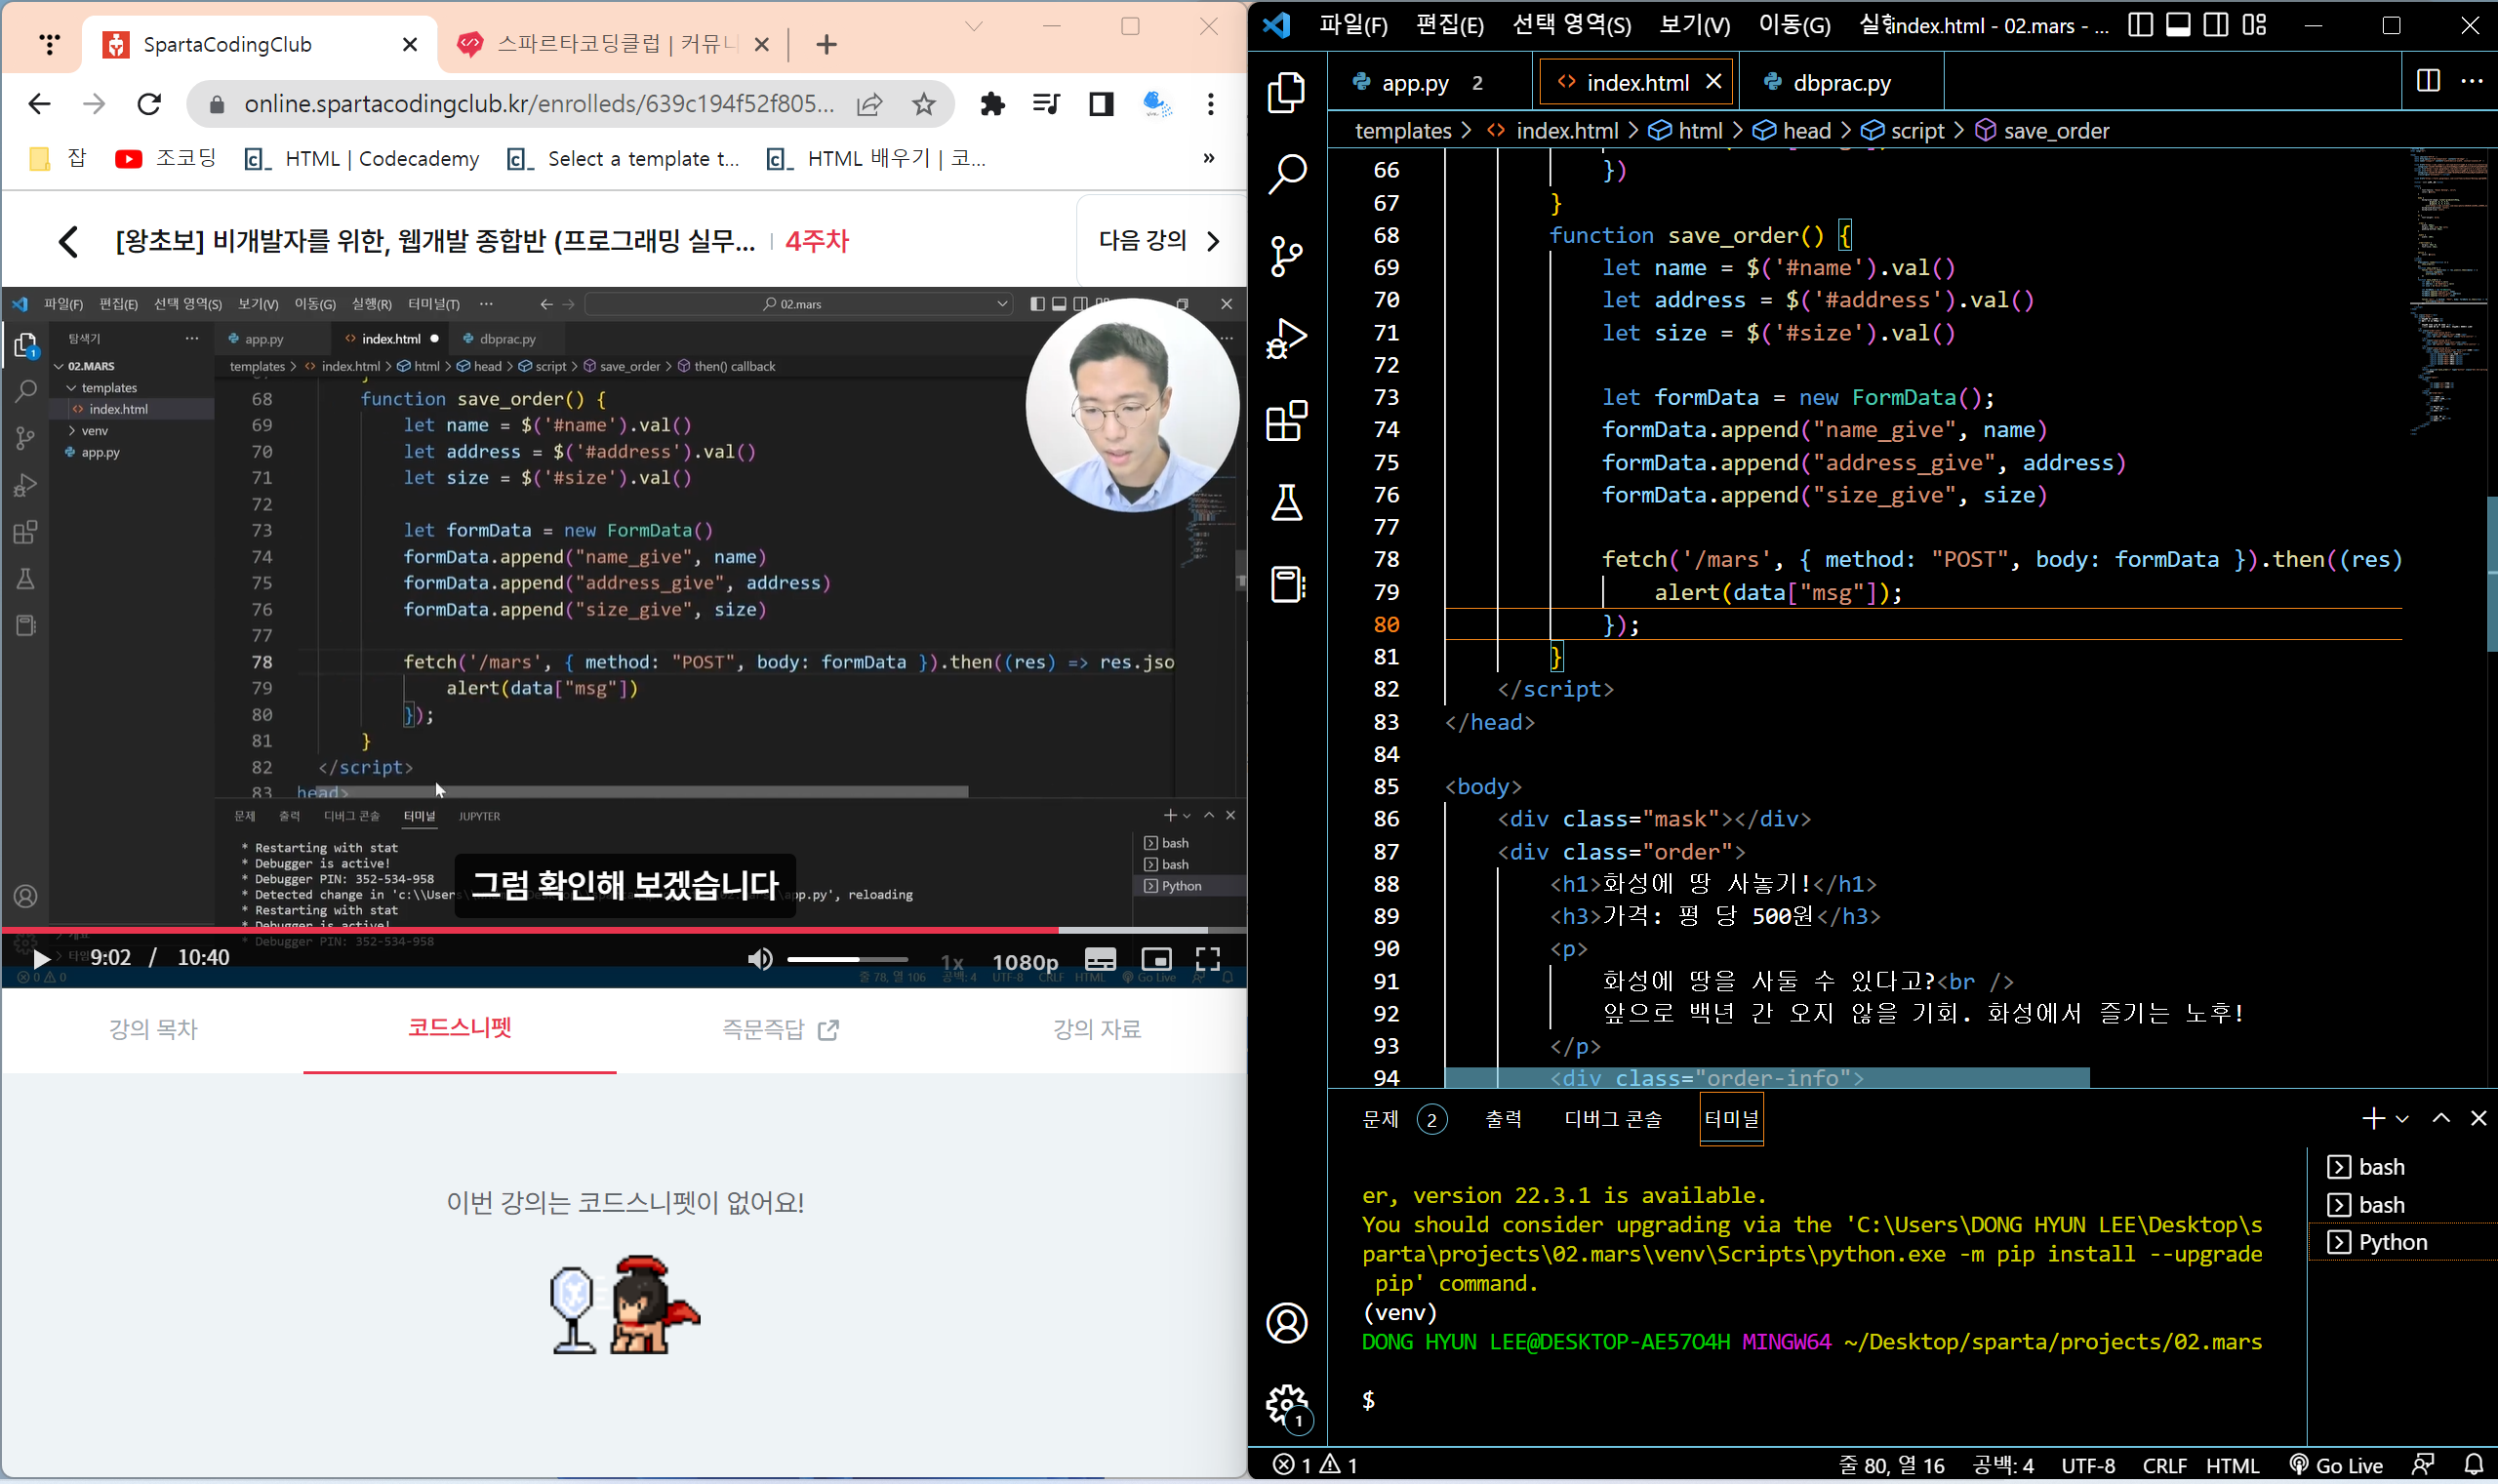2498x1484 pixels.
Task: Toggle video subtitles
Action: click(x=1100, y=959)
